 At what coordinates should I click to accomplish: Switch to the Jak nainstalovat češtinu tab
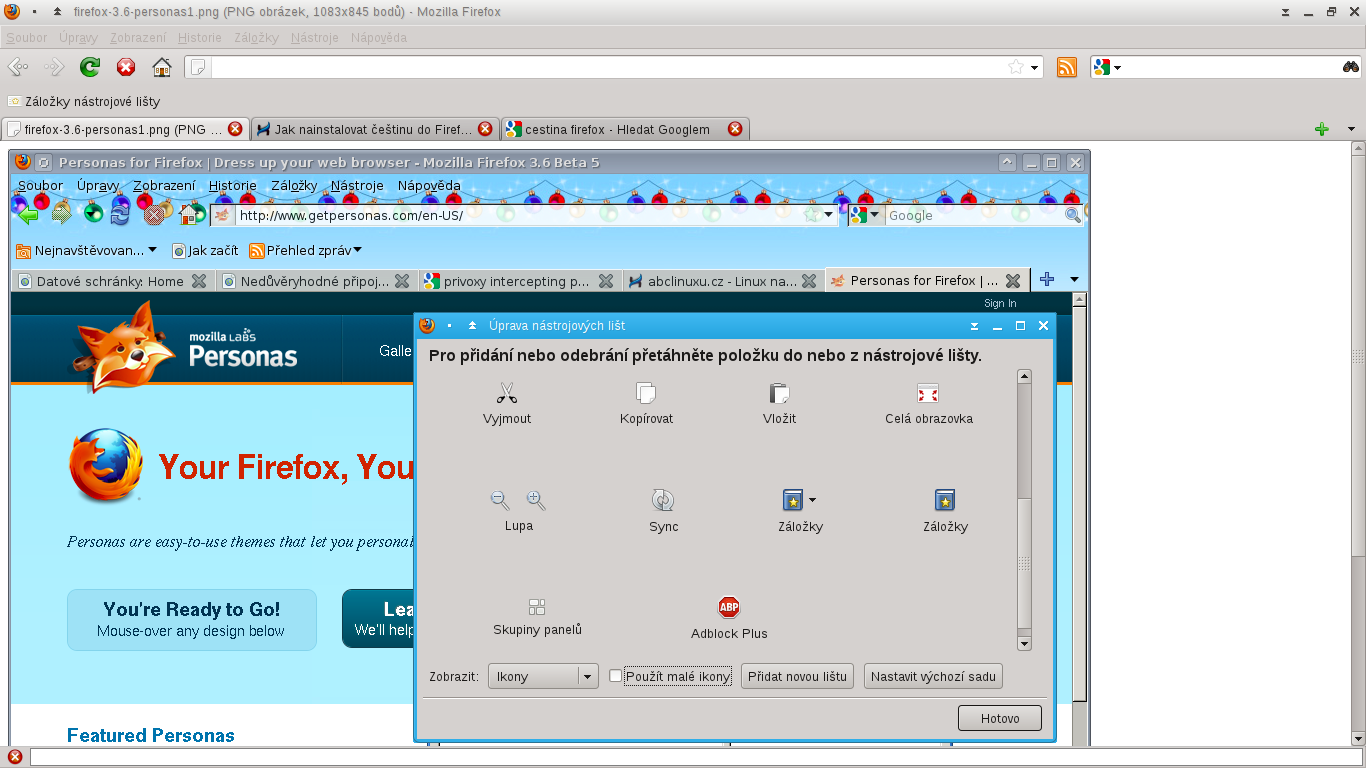coord(373,129)
